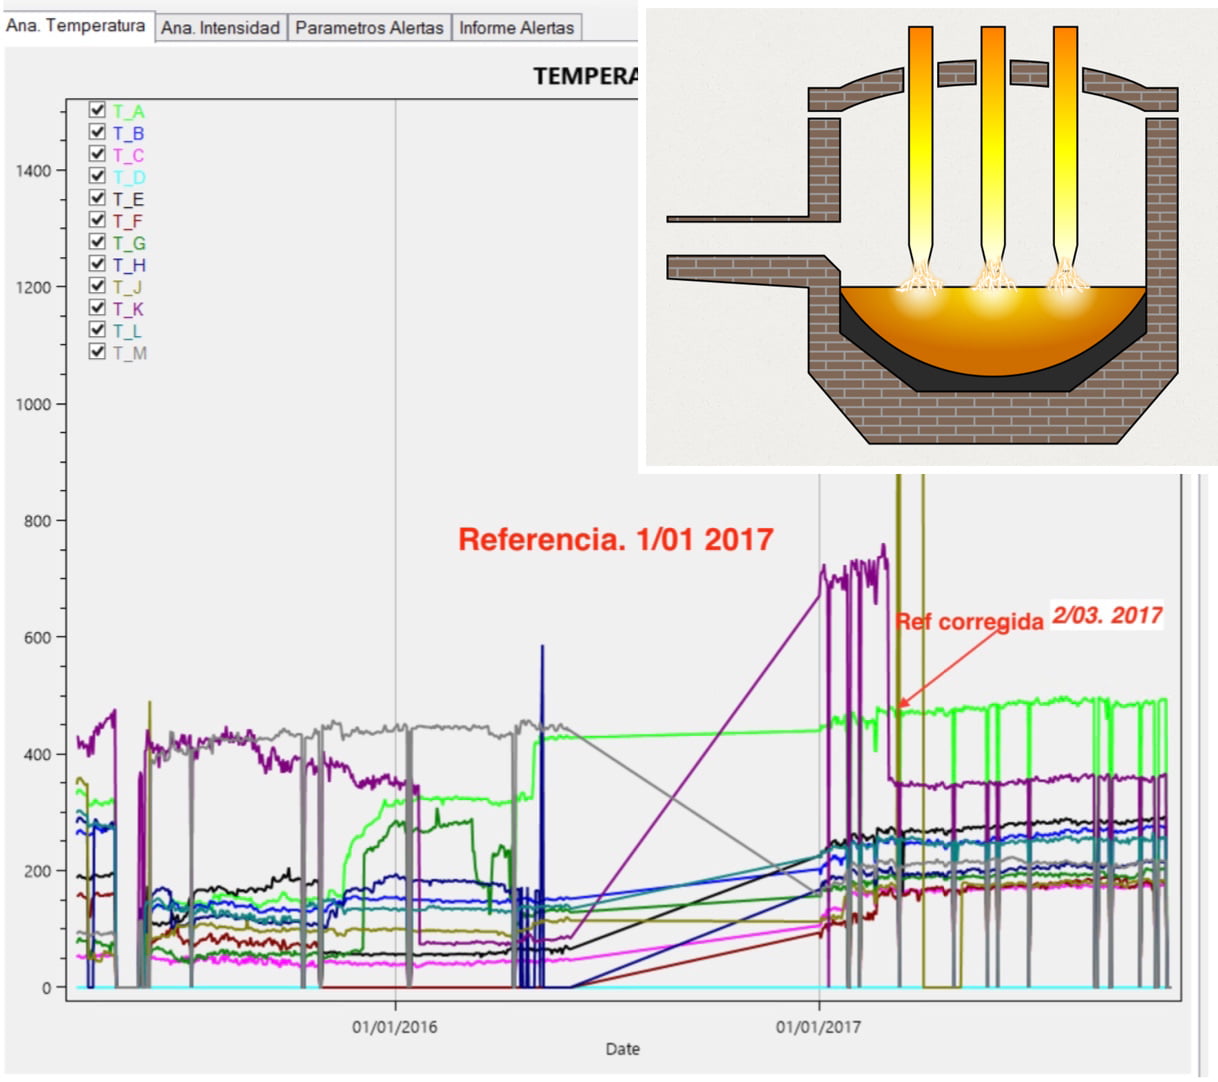Switch to the Ana. Temperatura tab
The image size is (1218, 1082).
coord(76,26)
